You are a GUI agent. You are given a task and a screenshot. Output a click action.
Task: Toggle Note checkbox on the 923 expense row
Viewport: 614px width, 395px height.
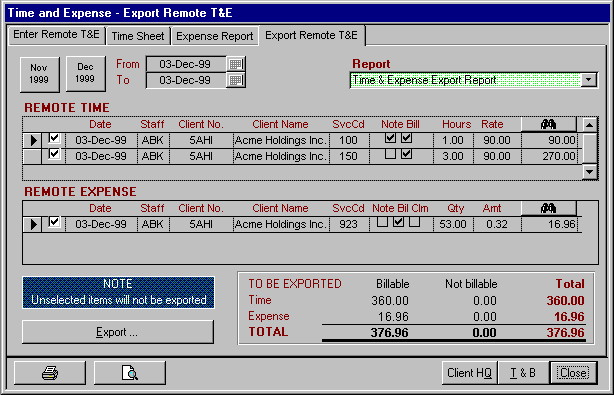pyautogui.click(x=382, y=222)
